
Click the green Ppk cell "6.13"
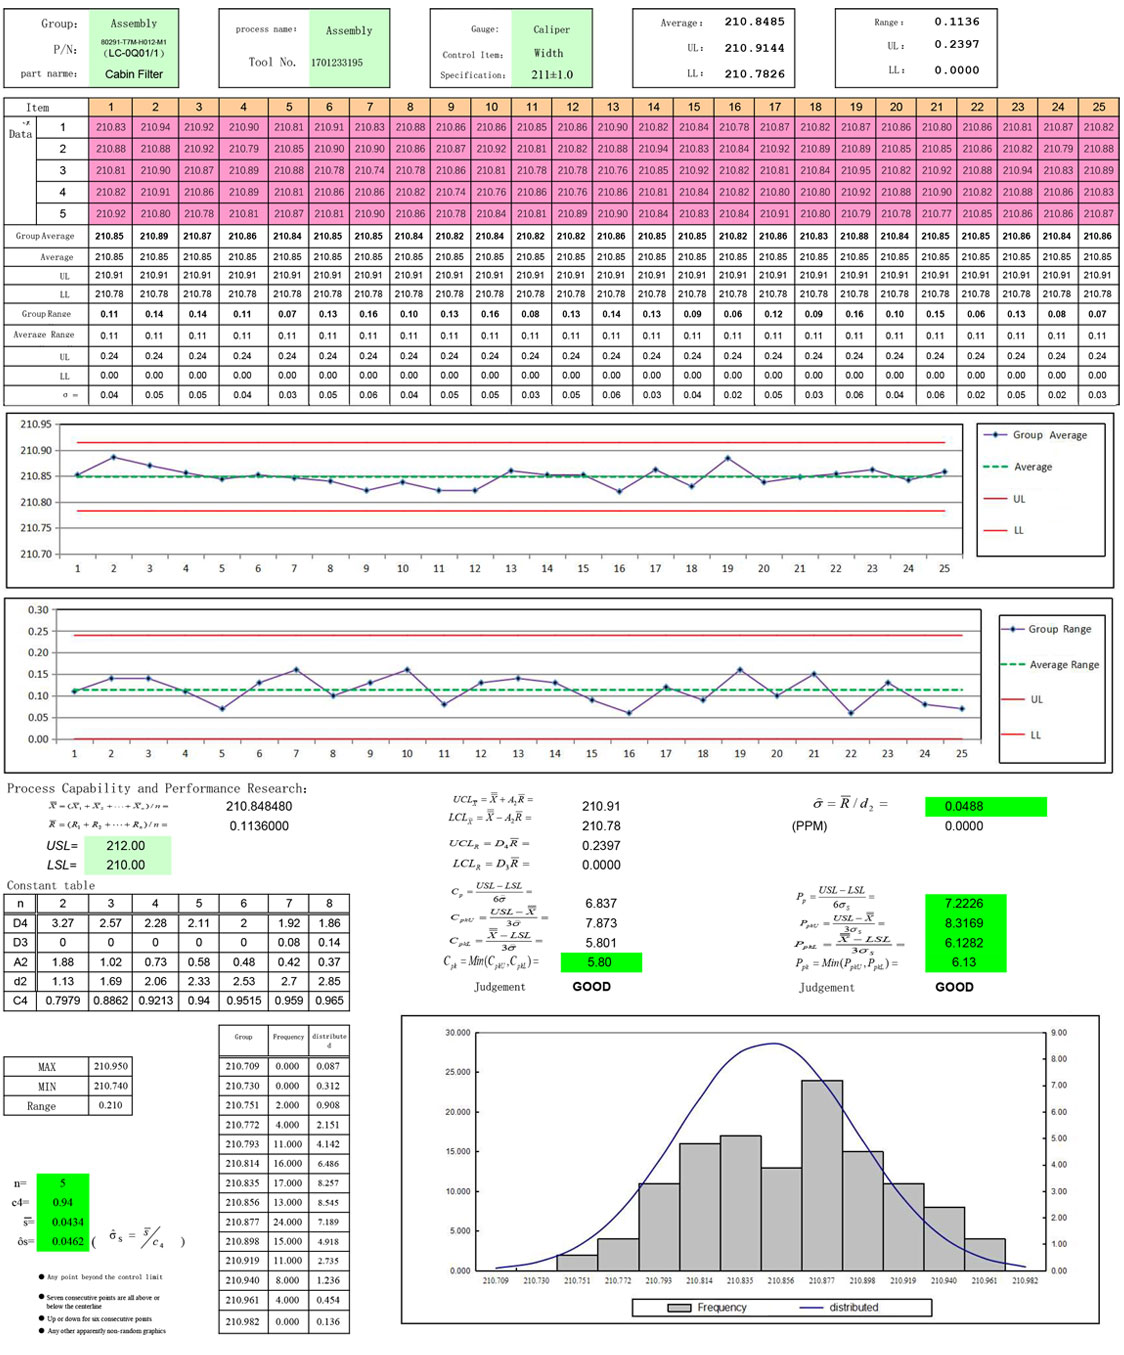[x=965, y=962]
